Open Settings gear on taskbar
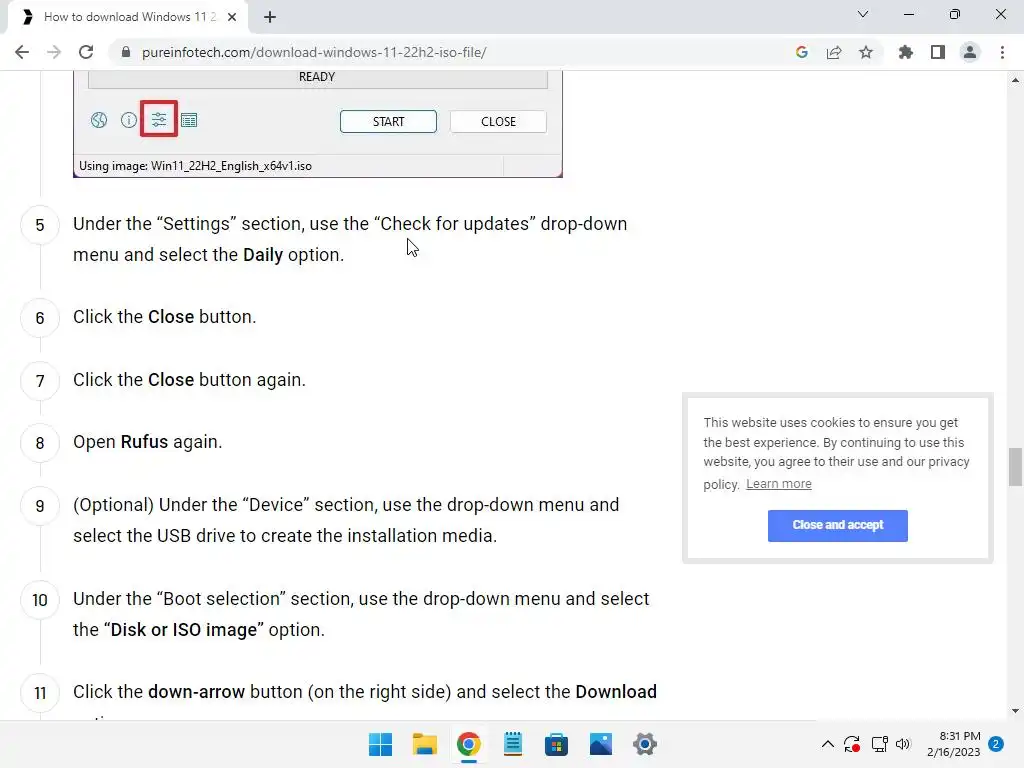 [645, 744]
